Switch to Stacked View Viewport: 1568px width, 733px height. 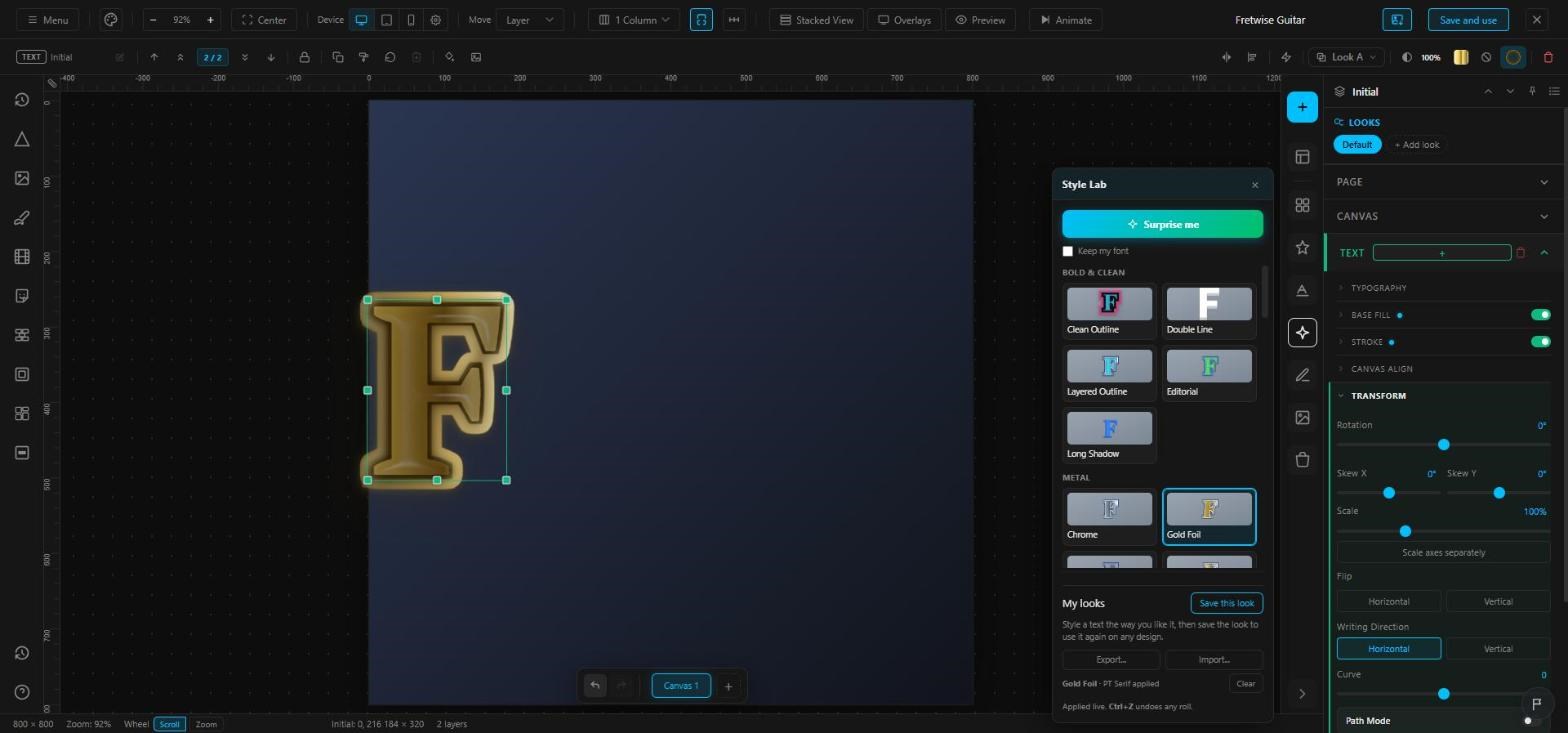(817, 20)
